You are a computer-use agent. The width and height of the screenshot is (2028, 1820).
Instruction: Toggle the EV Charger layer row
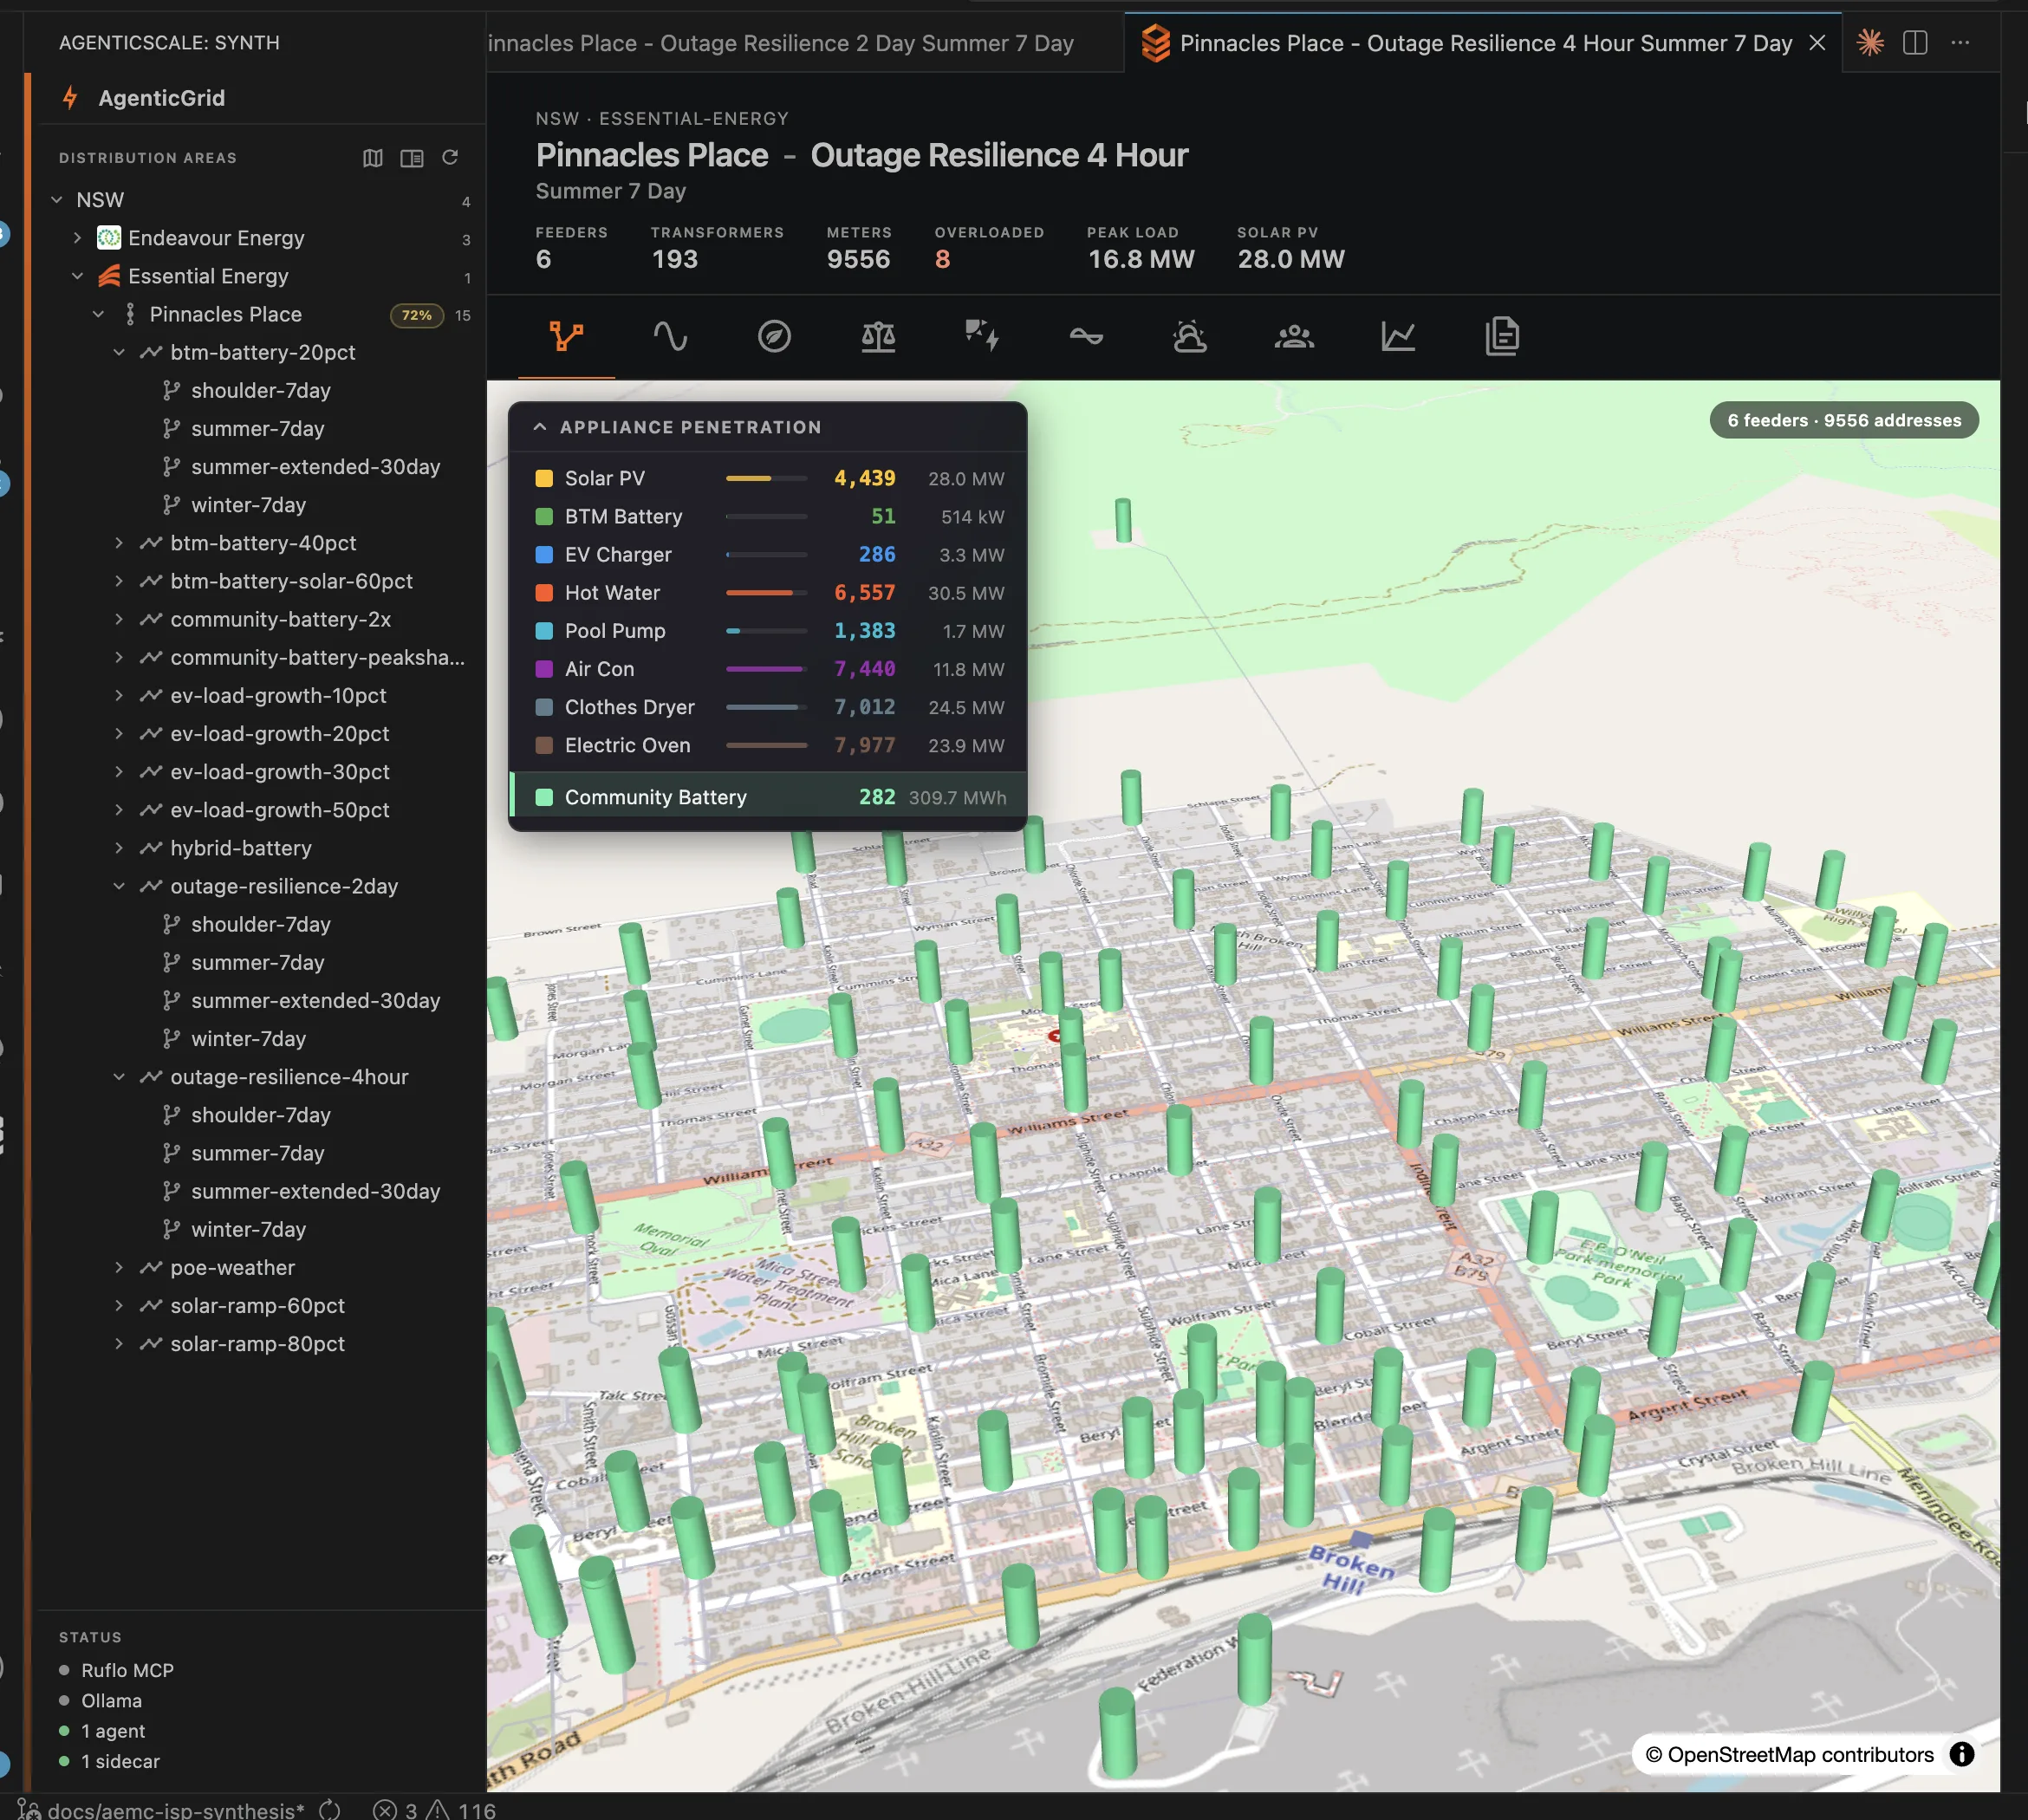coord(768,554)
